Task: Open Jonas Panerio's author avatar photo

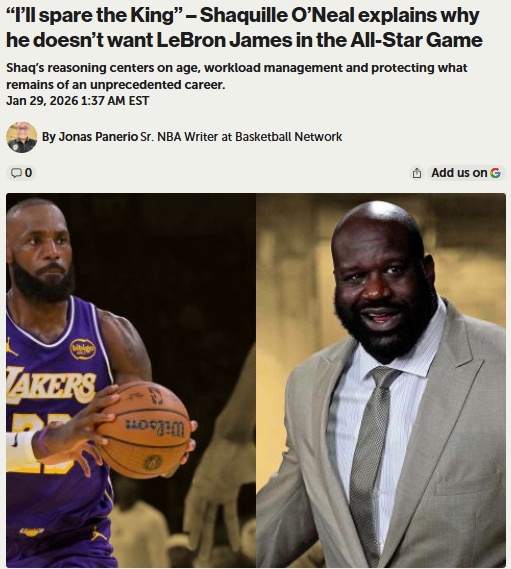Action: 21,137
